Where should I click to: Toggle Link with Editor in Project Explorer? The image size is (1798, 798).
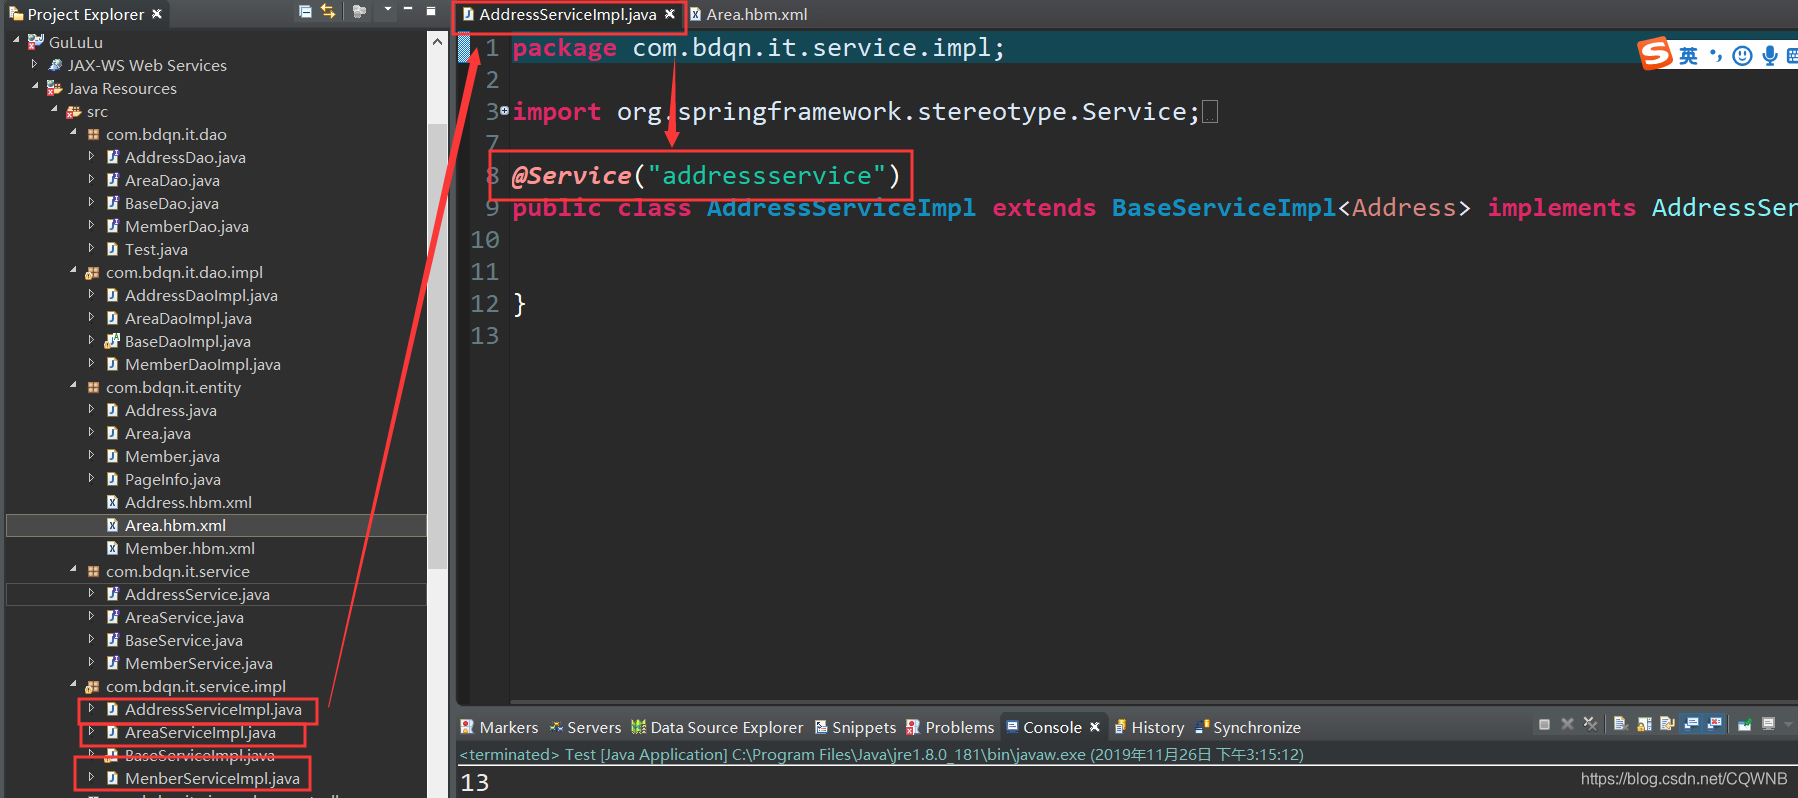(328, 11)
